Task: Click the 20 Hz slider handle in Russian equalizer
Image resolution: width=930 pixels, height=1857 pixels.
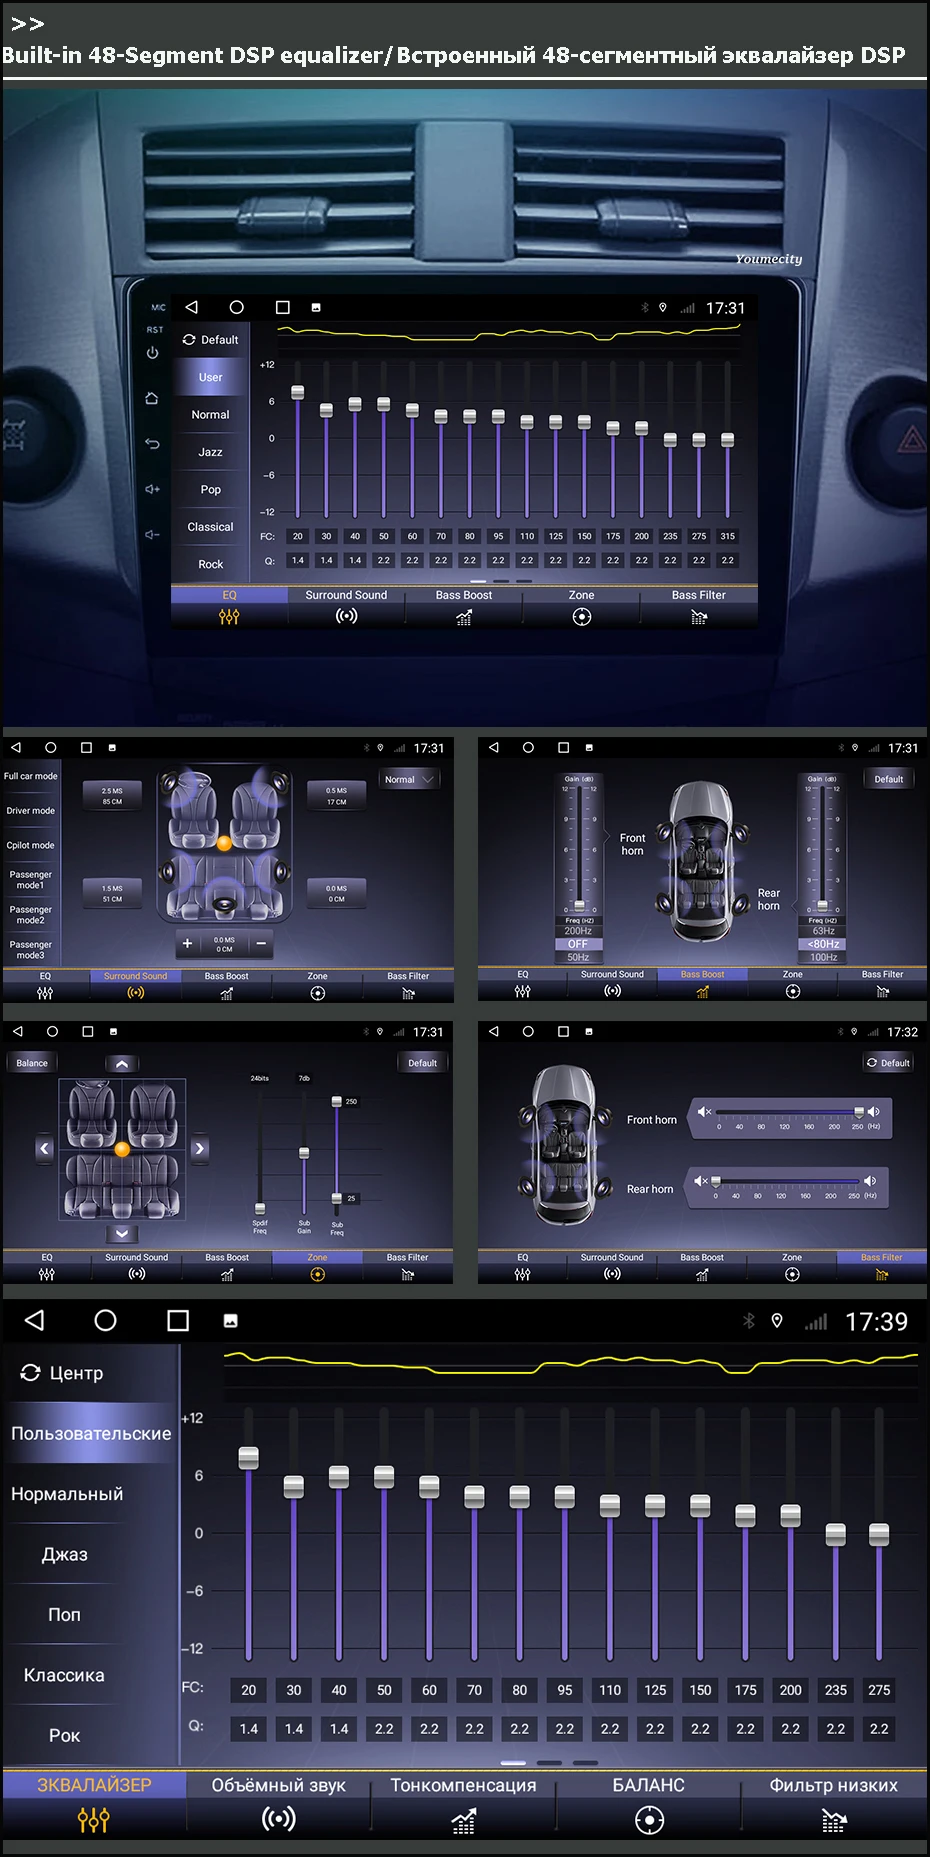Action: click(249, 1458)
